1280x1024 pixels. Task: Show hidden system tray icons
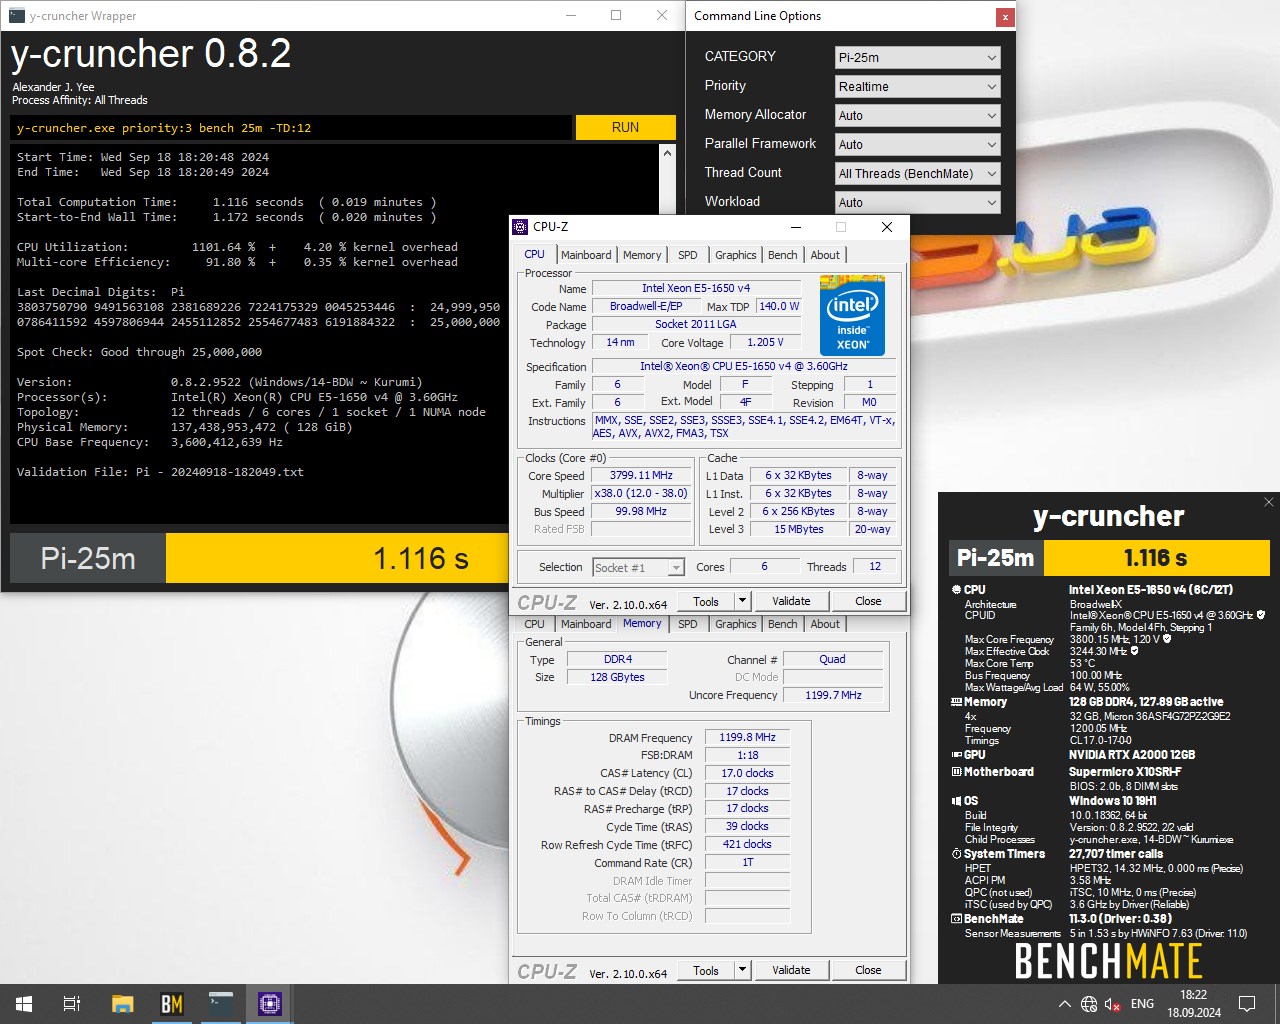coord(1064,1004)
